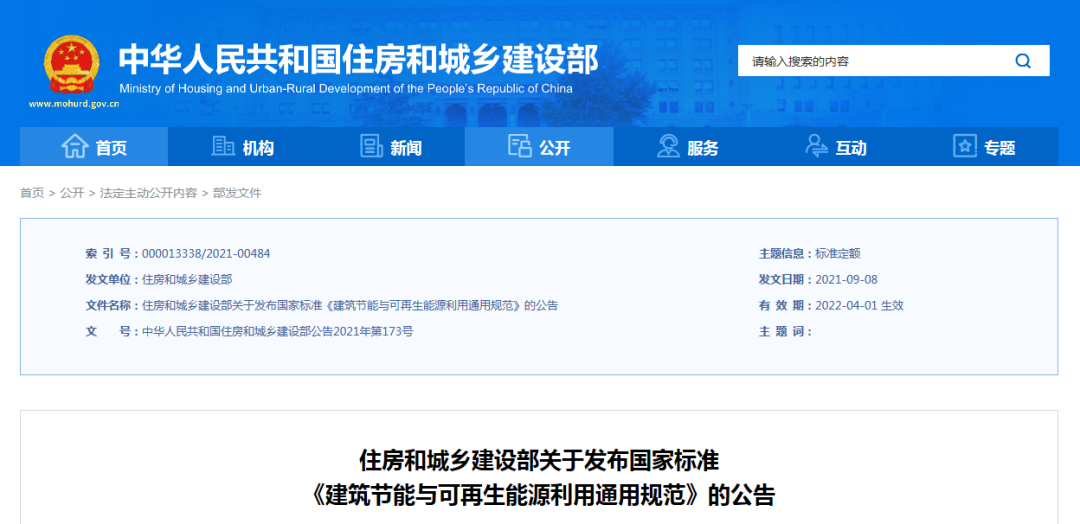Switch to the 新闻 navigation tab
Viewport: 1080px width, 524px height.
tap(406, 148)
